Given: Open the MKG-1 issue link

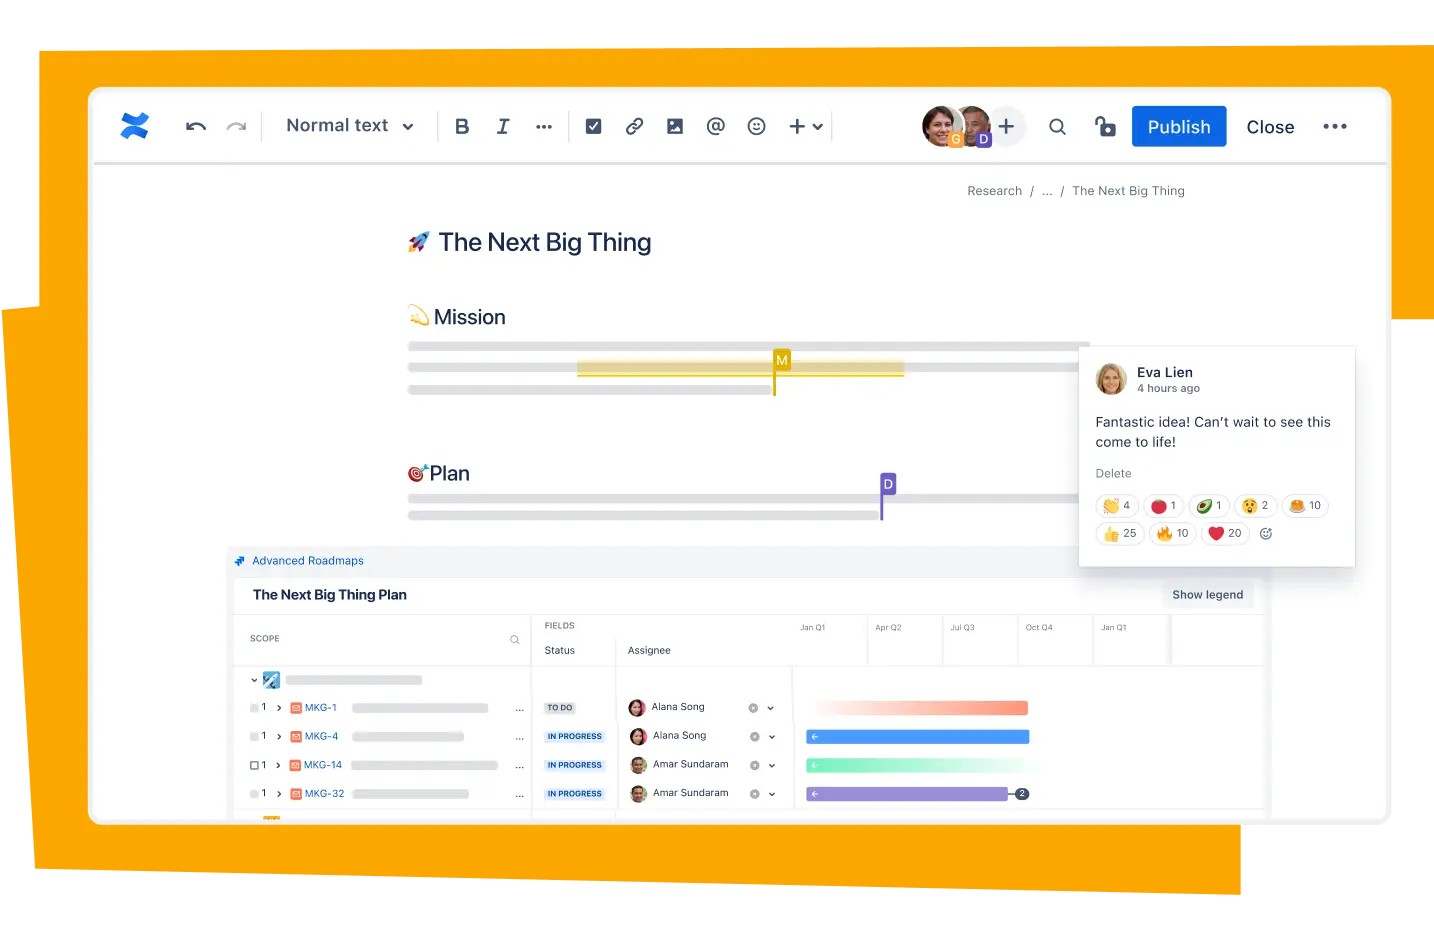Looking at the screenshot, I should click(321, 708).
